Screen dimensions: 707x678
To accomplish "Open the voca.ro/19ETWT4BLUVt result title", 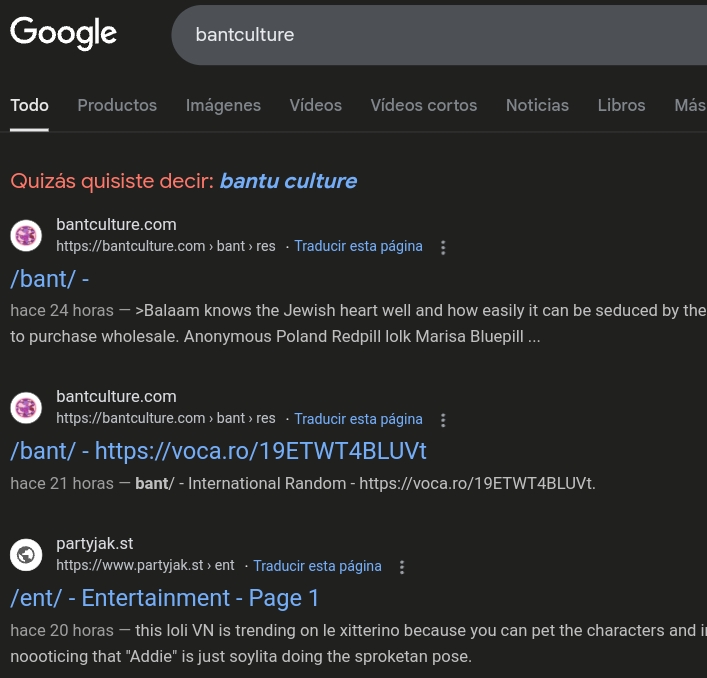I will (218, 451).
